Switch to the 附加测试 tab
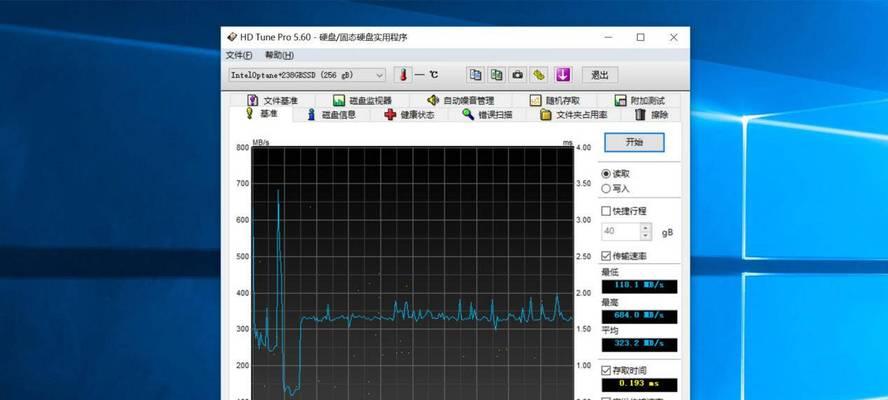 point(639,100)
